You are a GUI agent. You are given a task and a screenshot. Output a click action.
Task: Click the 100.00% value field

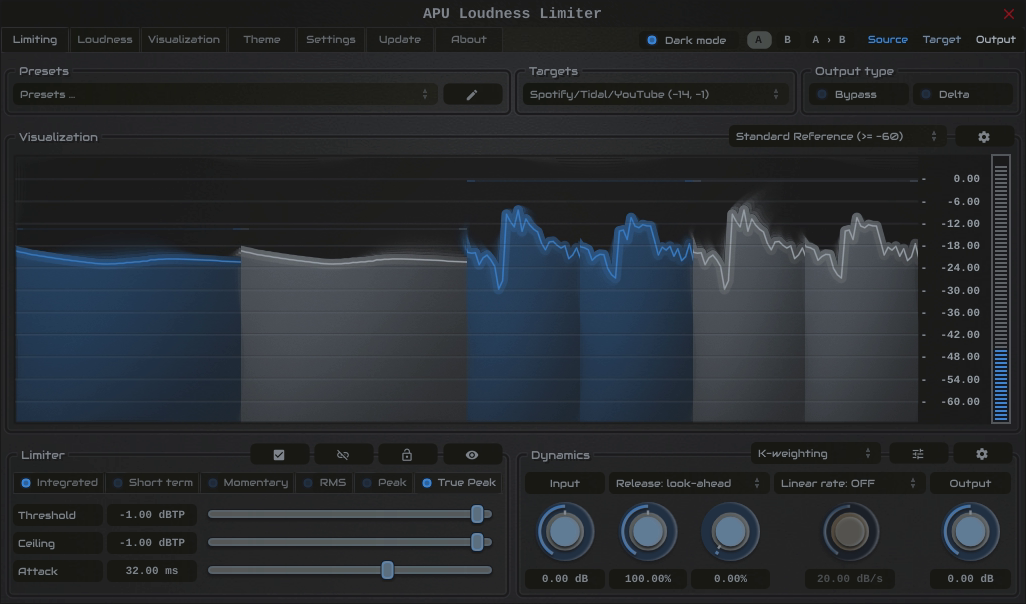click(648, 578)
